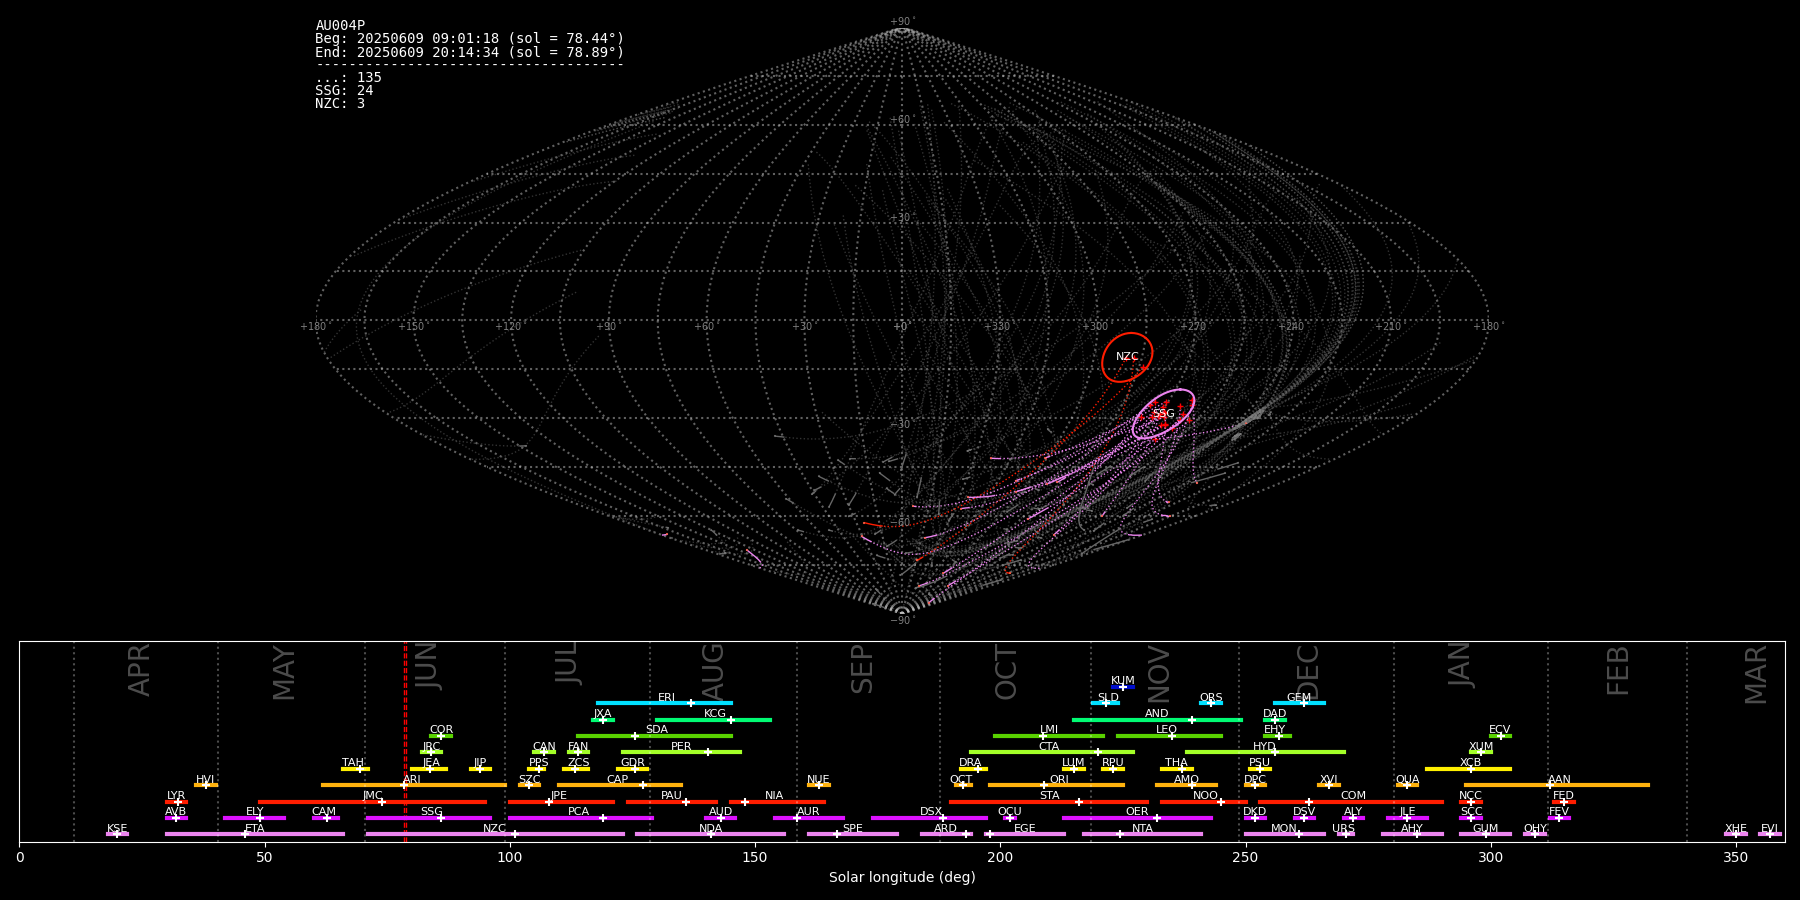This screenshot has height=900, width=1800.
Task: Click the ECV shower label
Action: point(1499,730)
